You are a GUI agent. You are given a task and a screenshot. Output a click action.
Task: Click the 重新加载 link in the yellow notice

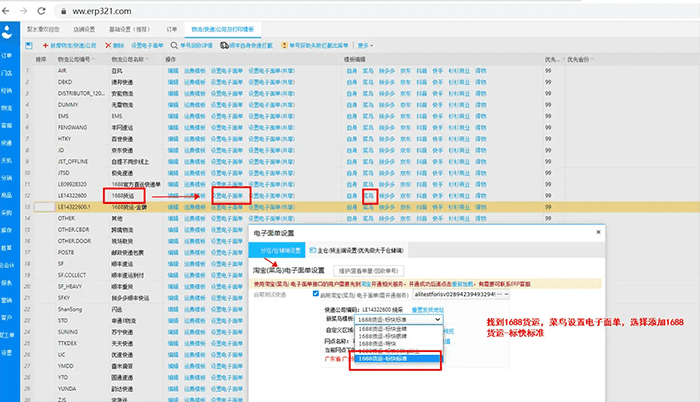tap(462, 284)
